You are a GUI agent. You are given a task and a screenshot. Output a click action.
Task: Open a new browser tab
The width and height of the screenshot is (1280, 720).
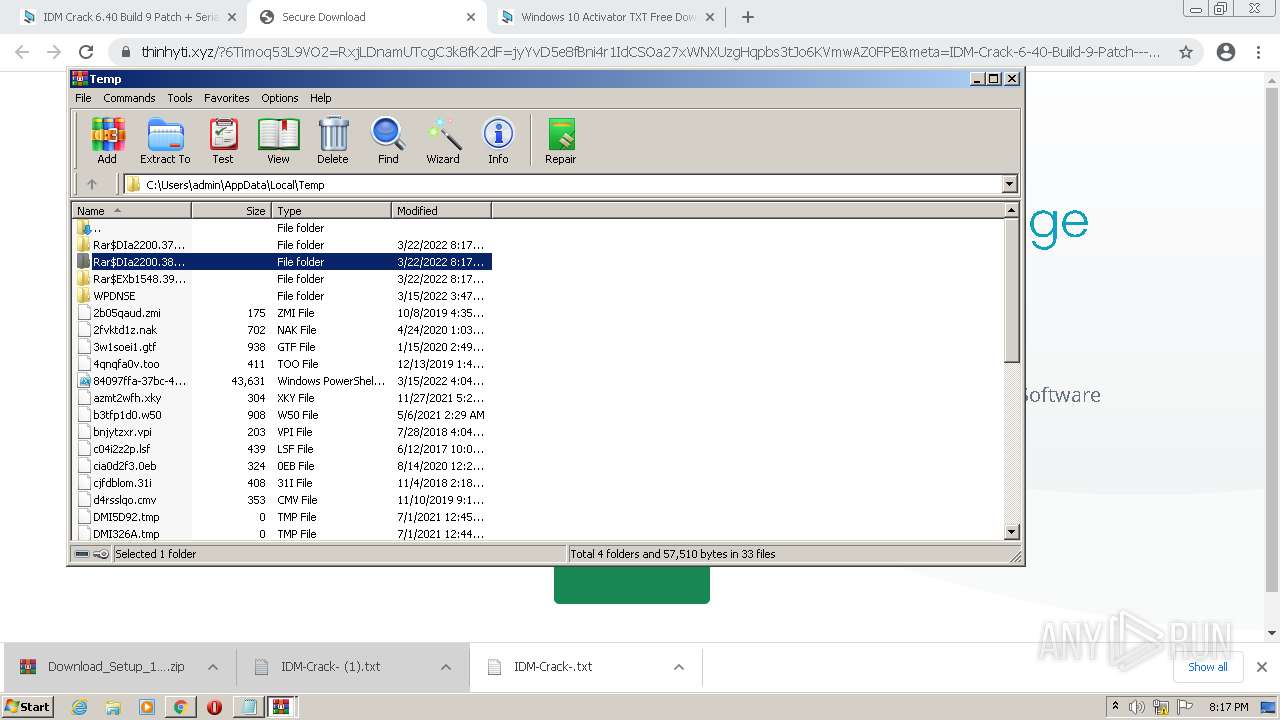click(x=747, y=17)
